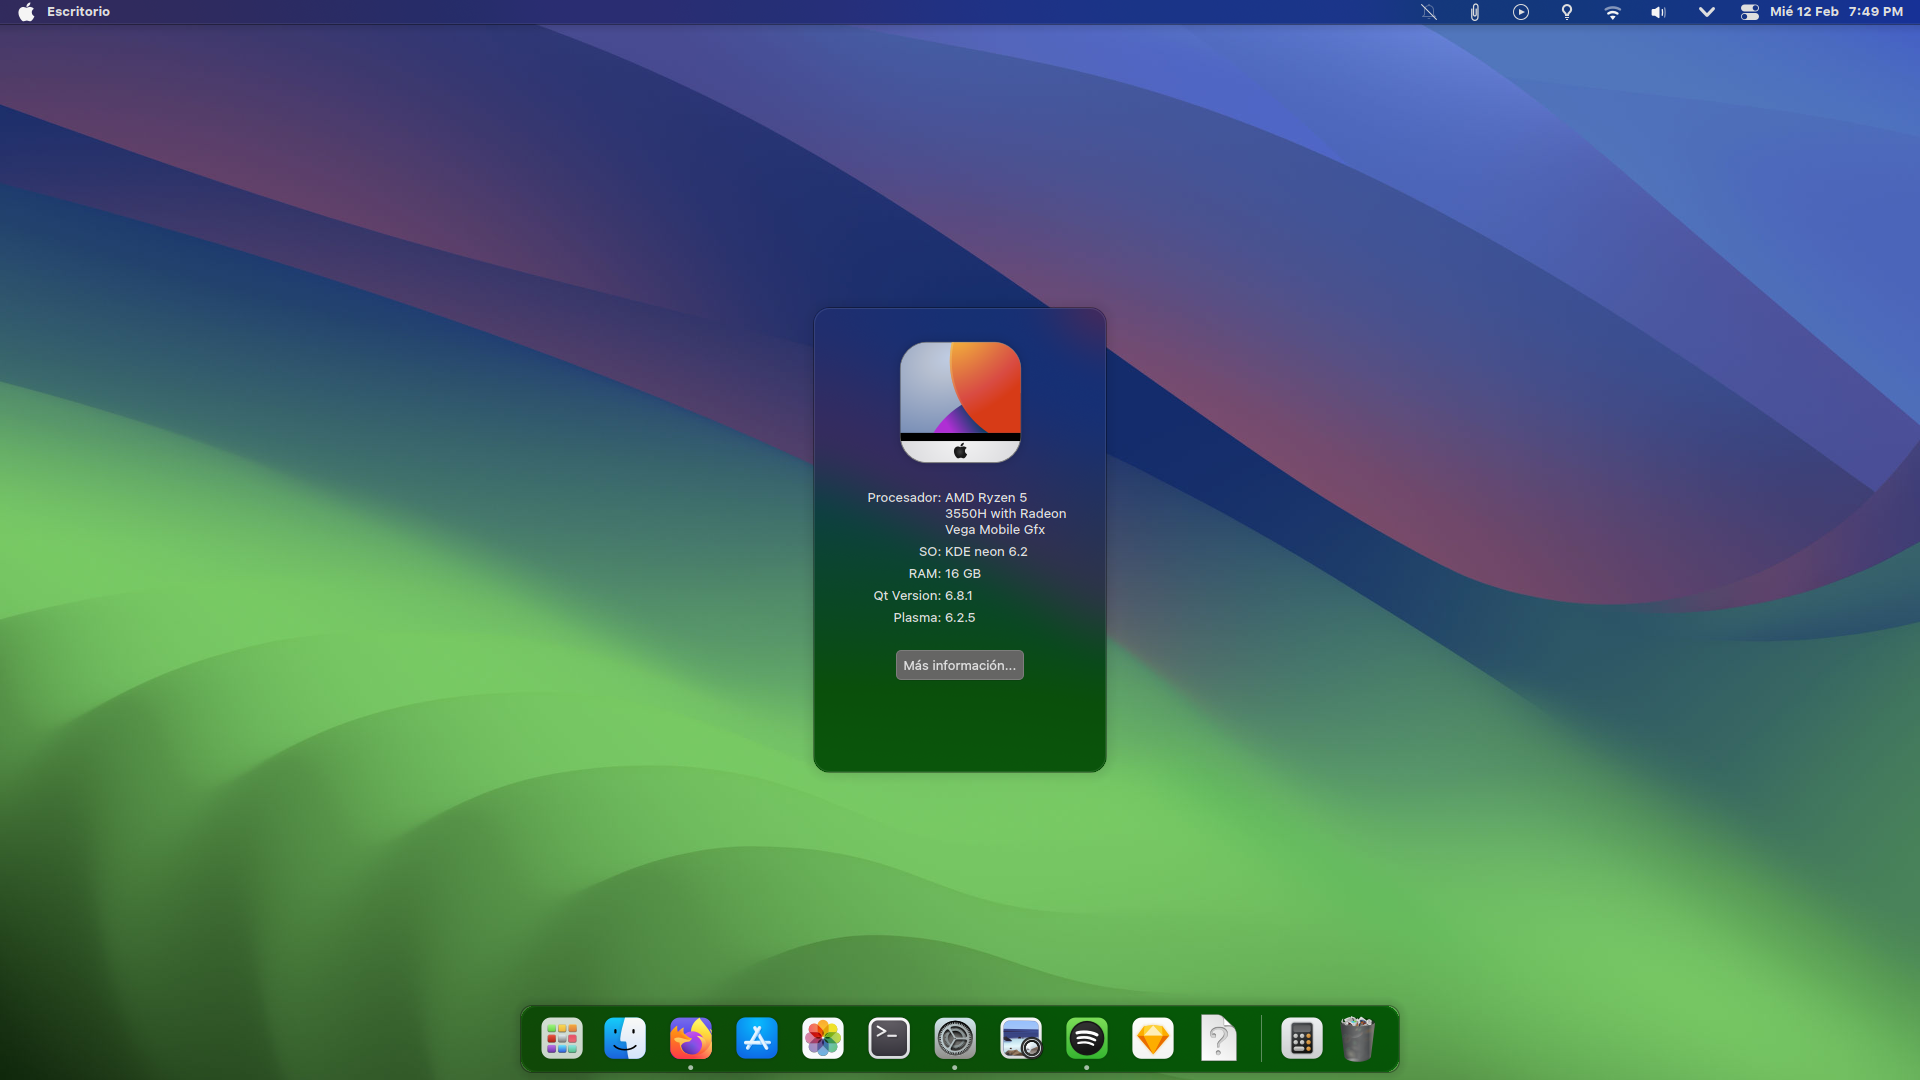Open the Wi-Fi network menu
The width and height of the screenshot is (1920, 1080).
click(x=1613, y=12)
